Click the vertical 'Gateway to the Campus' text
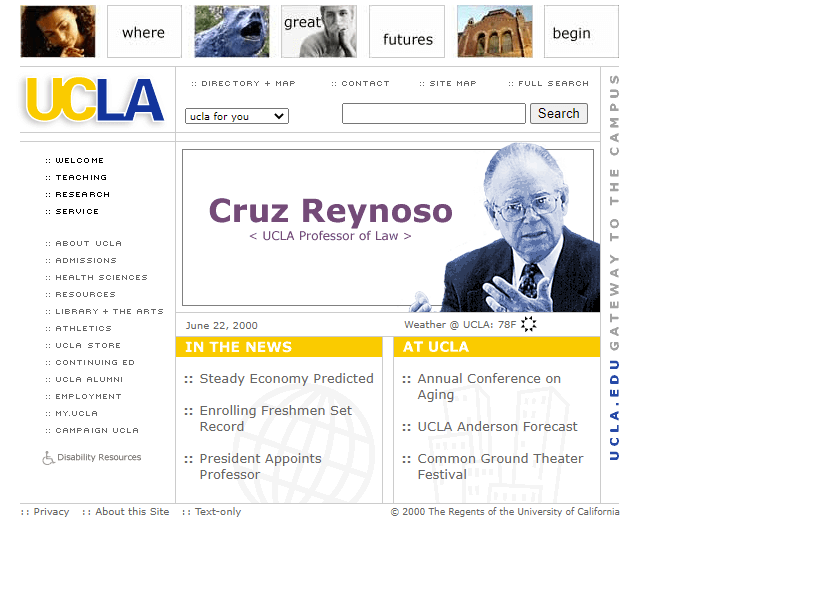830x600 pixels. pyautogui.click(x=614, y=212)
